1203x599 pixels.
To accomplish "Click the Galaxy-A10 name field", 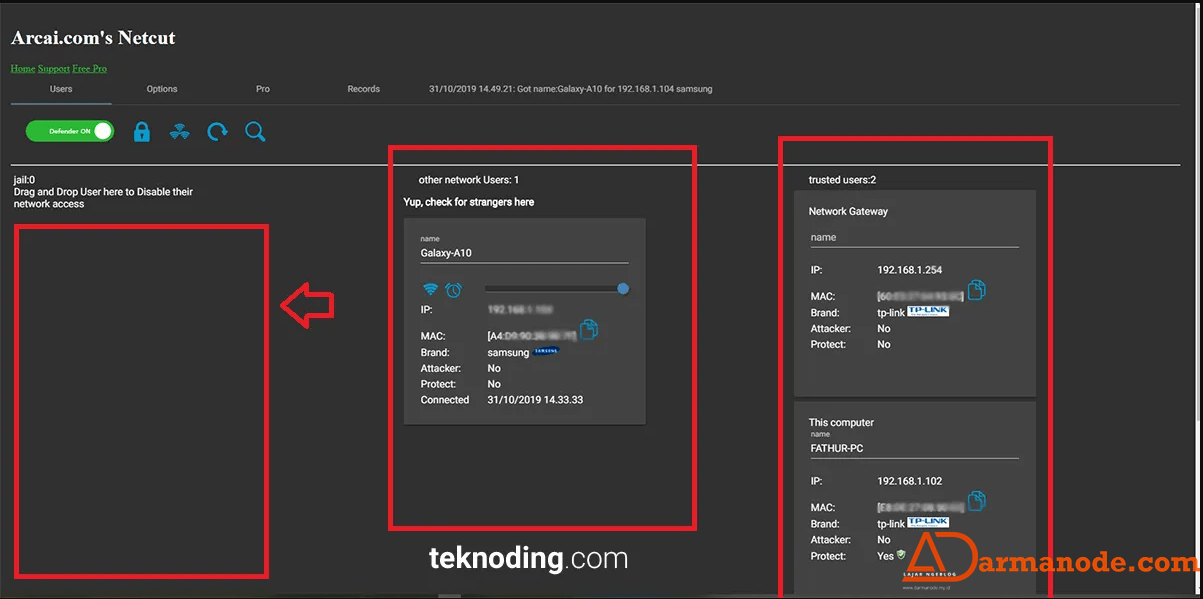I will (524, 253).
